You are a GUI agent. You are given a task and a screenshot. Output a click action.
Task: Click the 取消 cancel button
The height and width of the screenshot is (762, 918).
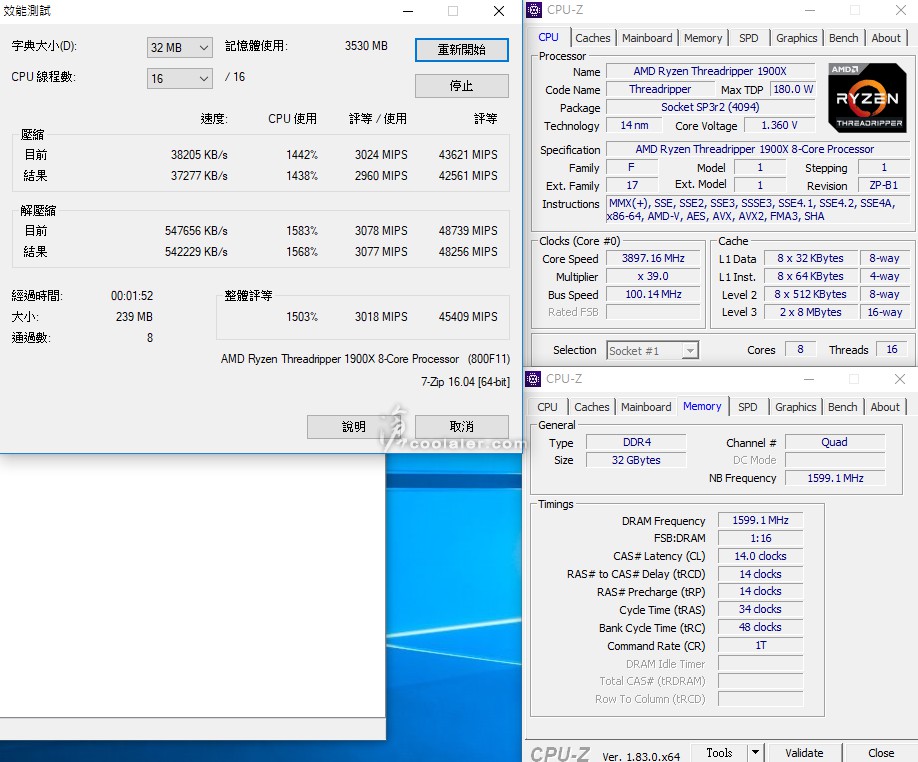[x=461, y=427]
